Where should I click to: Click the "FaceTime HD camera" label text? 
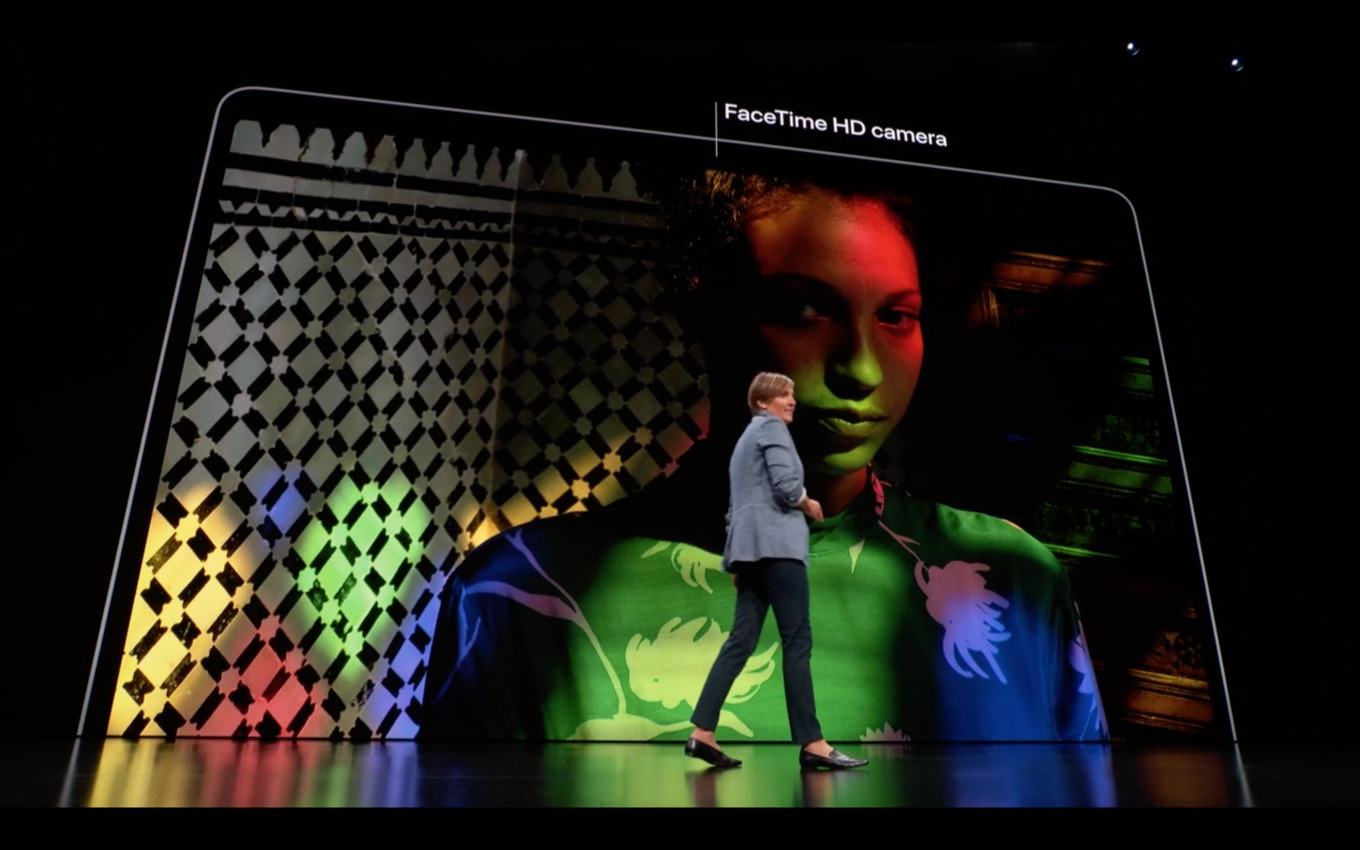click(x=835, y=125)
